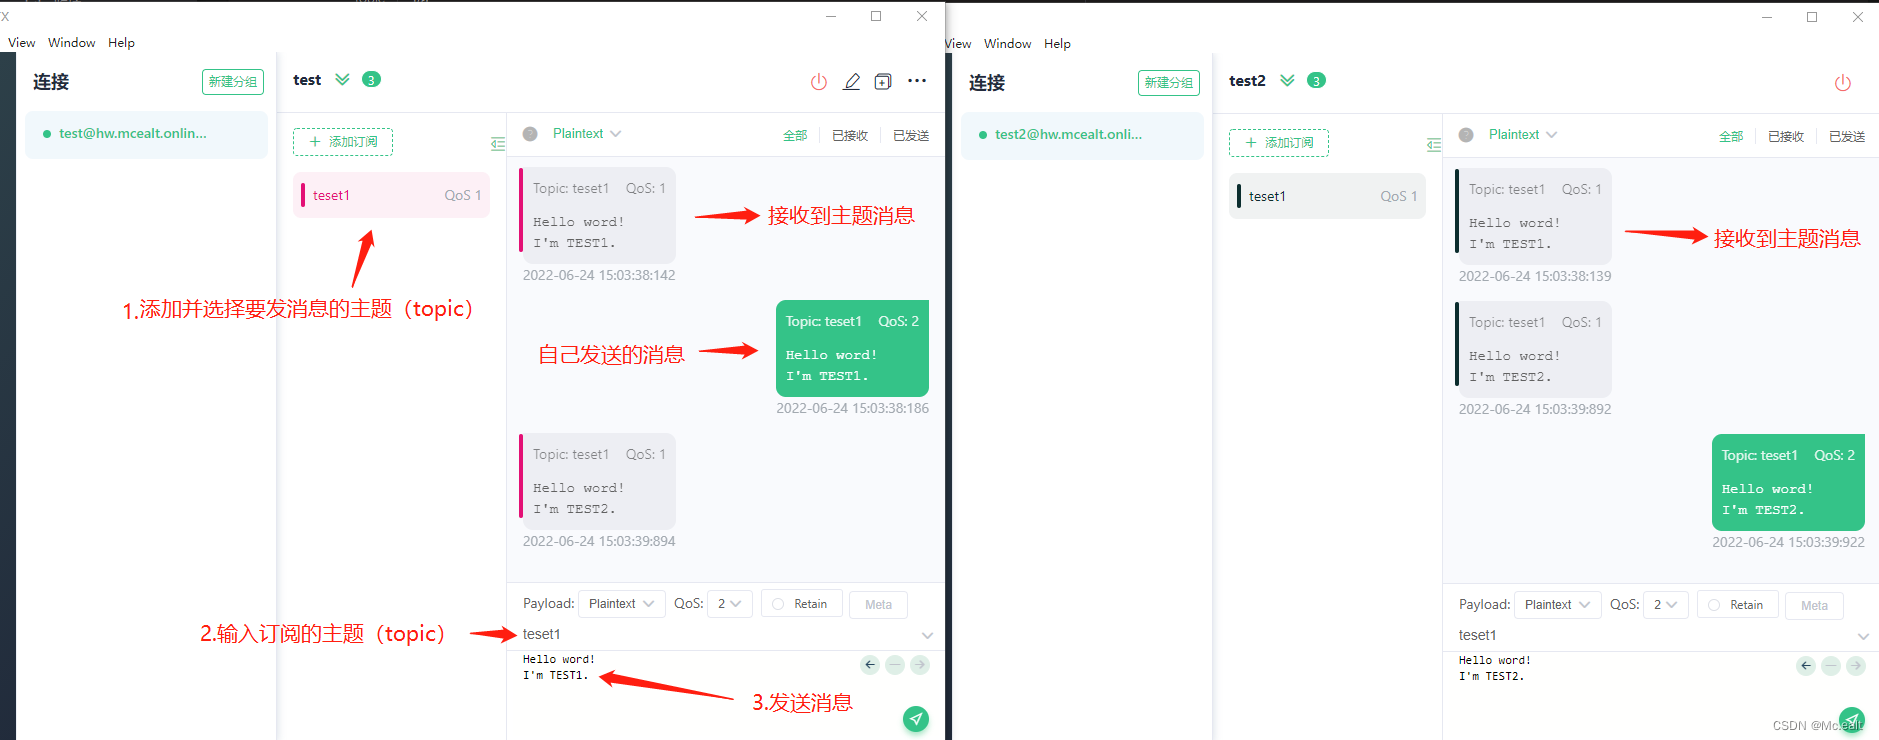Click 新建分组 new group button in left window
This screenshot has height=740, width=1879.
(233, 82)
